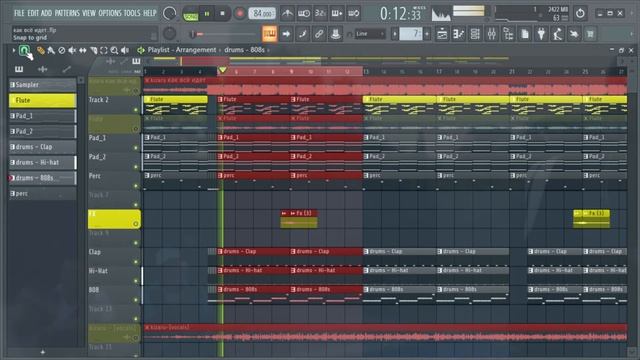This screenshot has height=360, width=640.
Task: Open the Channel rack icon
Action: coord(475,34)
